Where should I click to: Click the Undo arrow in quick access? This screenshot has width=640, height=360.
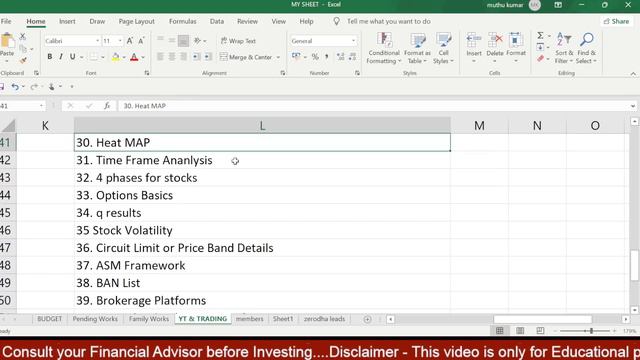point(15,87)
